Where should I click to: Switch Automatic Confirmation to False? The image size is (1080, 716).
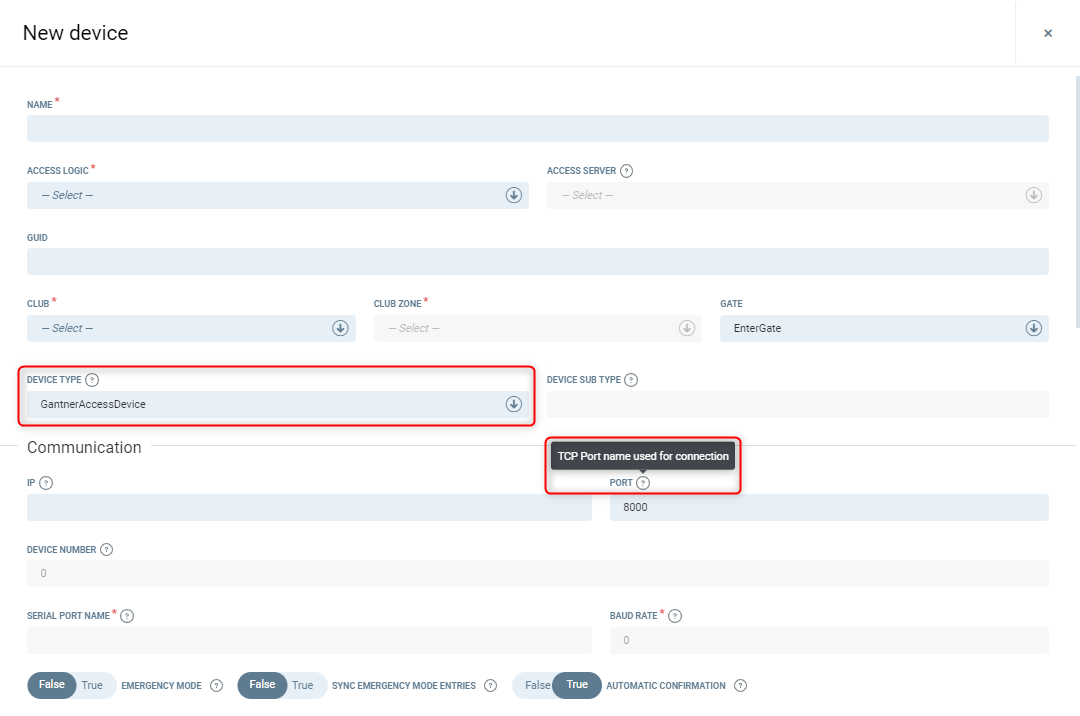point(537,685)
